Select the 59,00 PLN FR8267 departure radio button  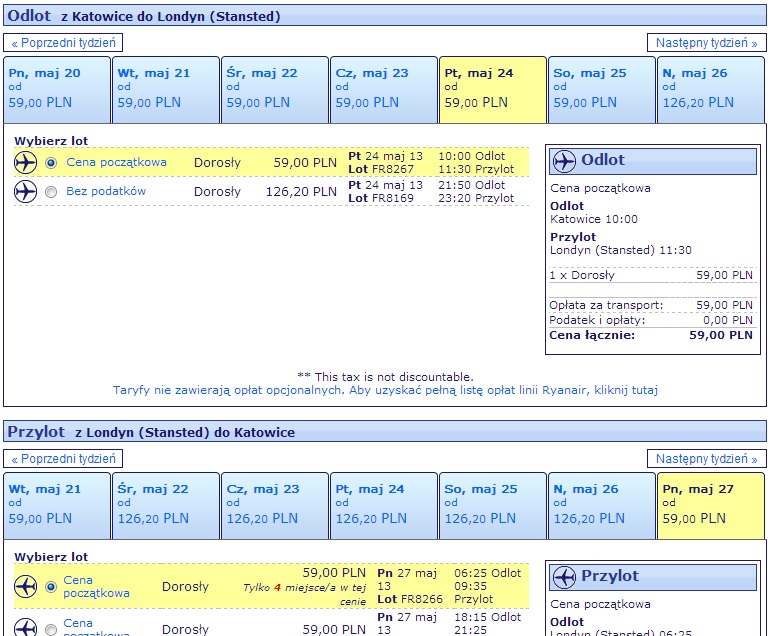tap(51, 163)
